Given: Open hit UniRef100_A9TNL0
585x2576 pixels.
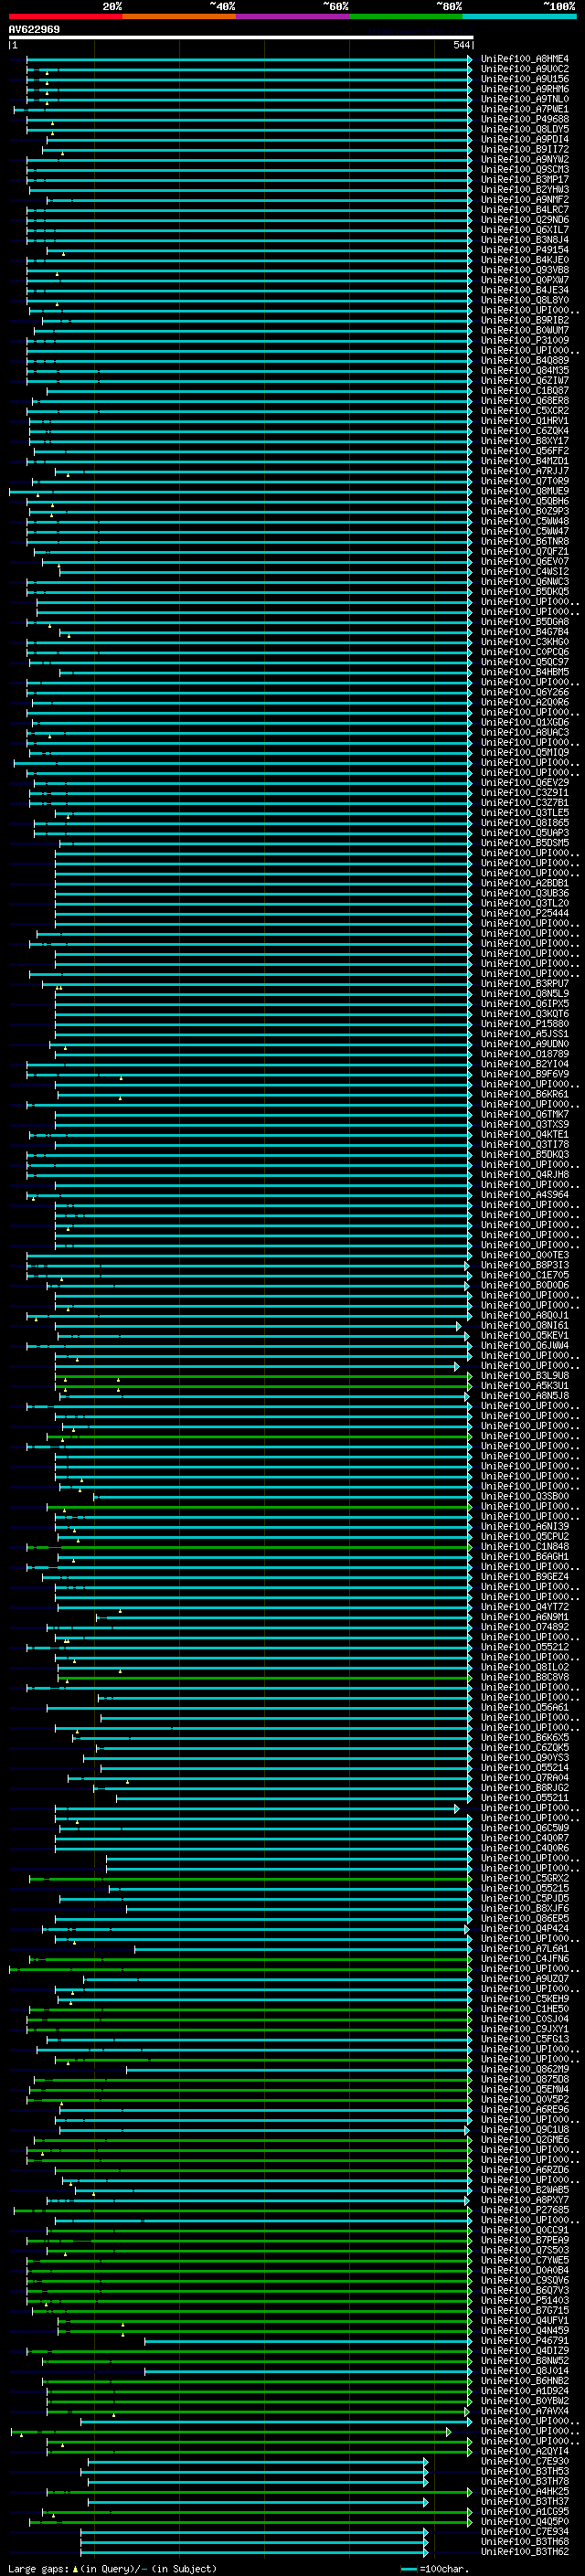Looking at the screenshot, I should pyautogui.click(x=525, y=99).
